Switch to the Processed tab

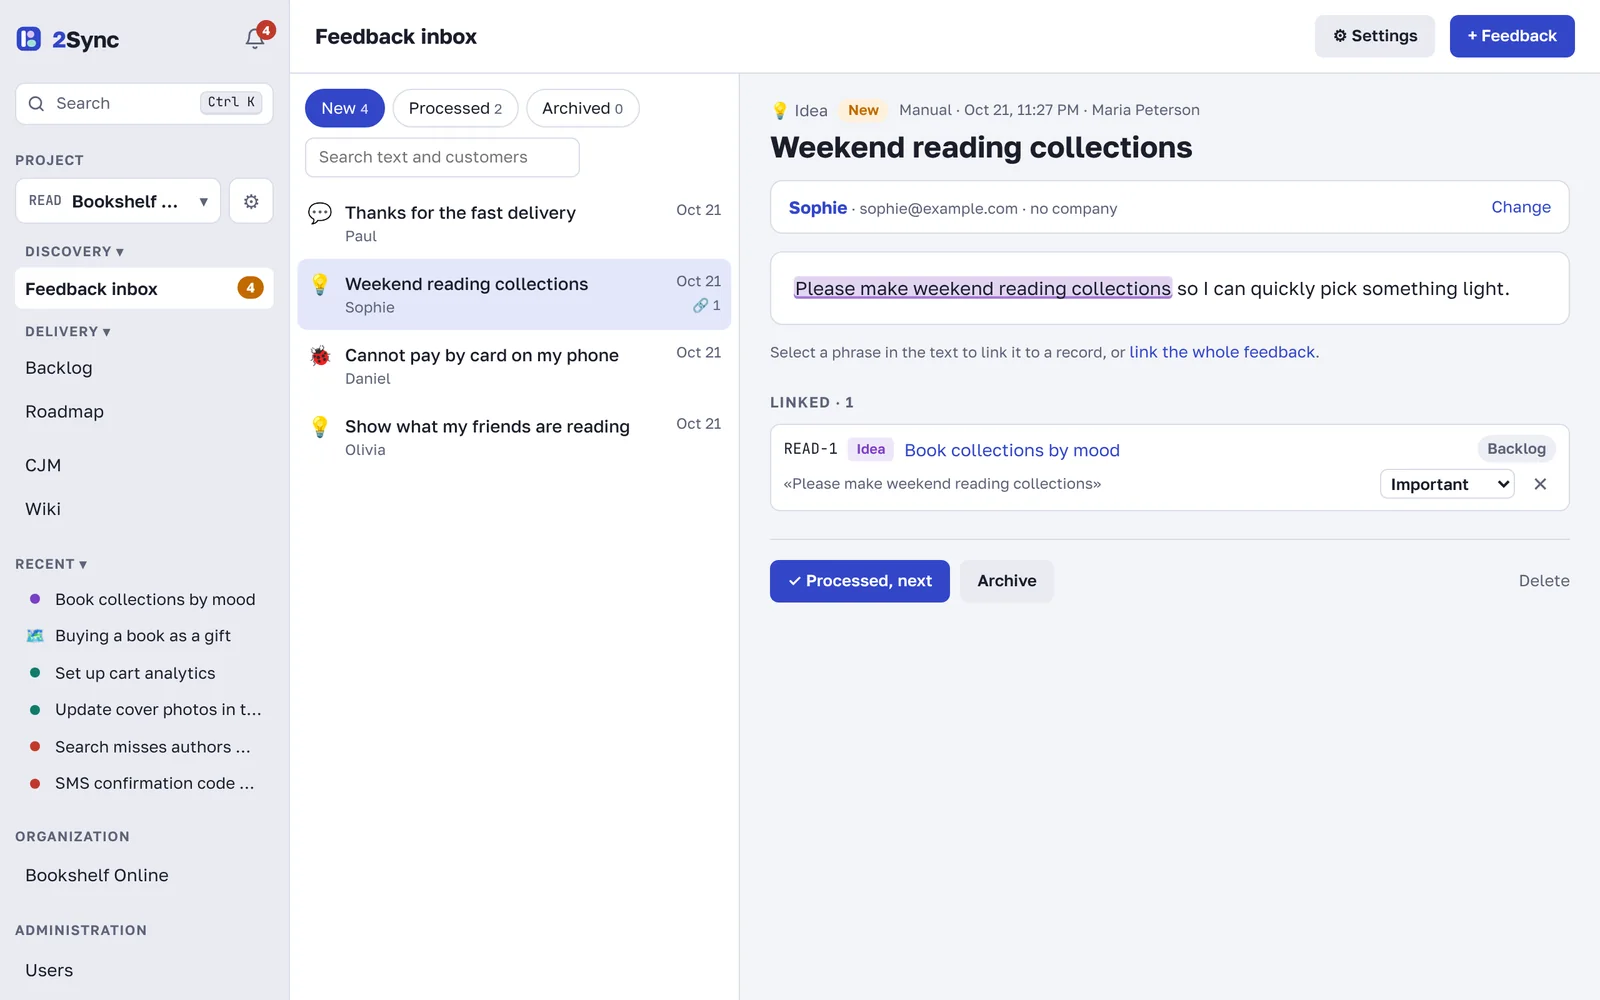coord(455,108)
